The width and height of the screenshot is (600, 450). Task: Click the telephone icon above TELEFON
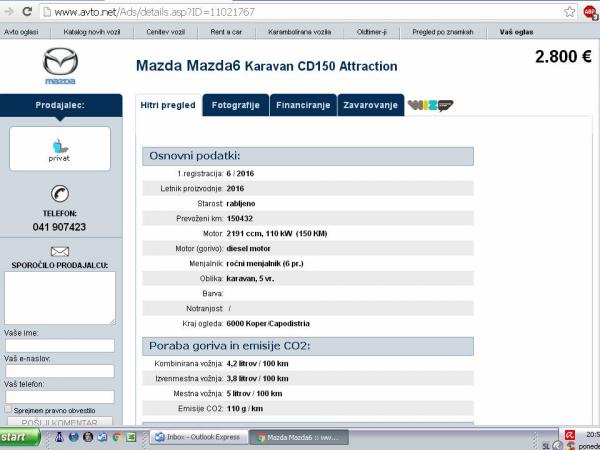(x=60, y=194)
